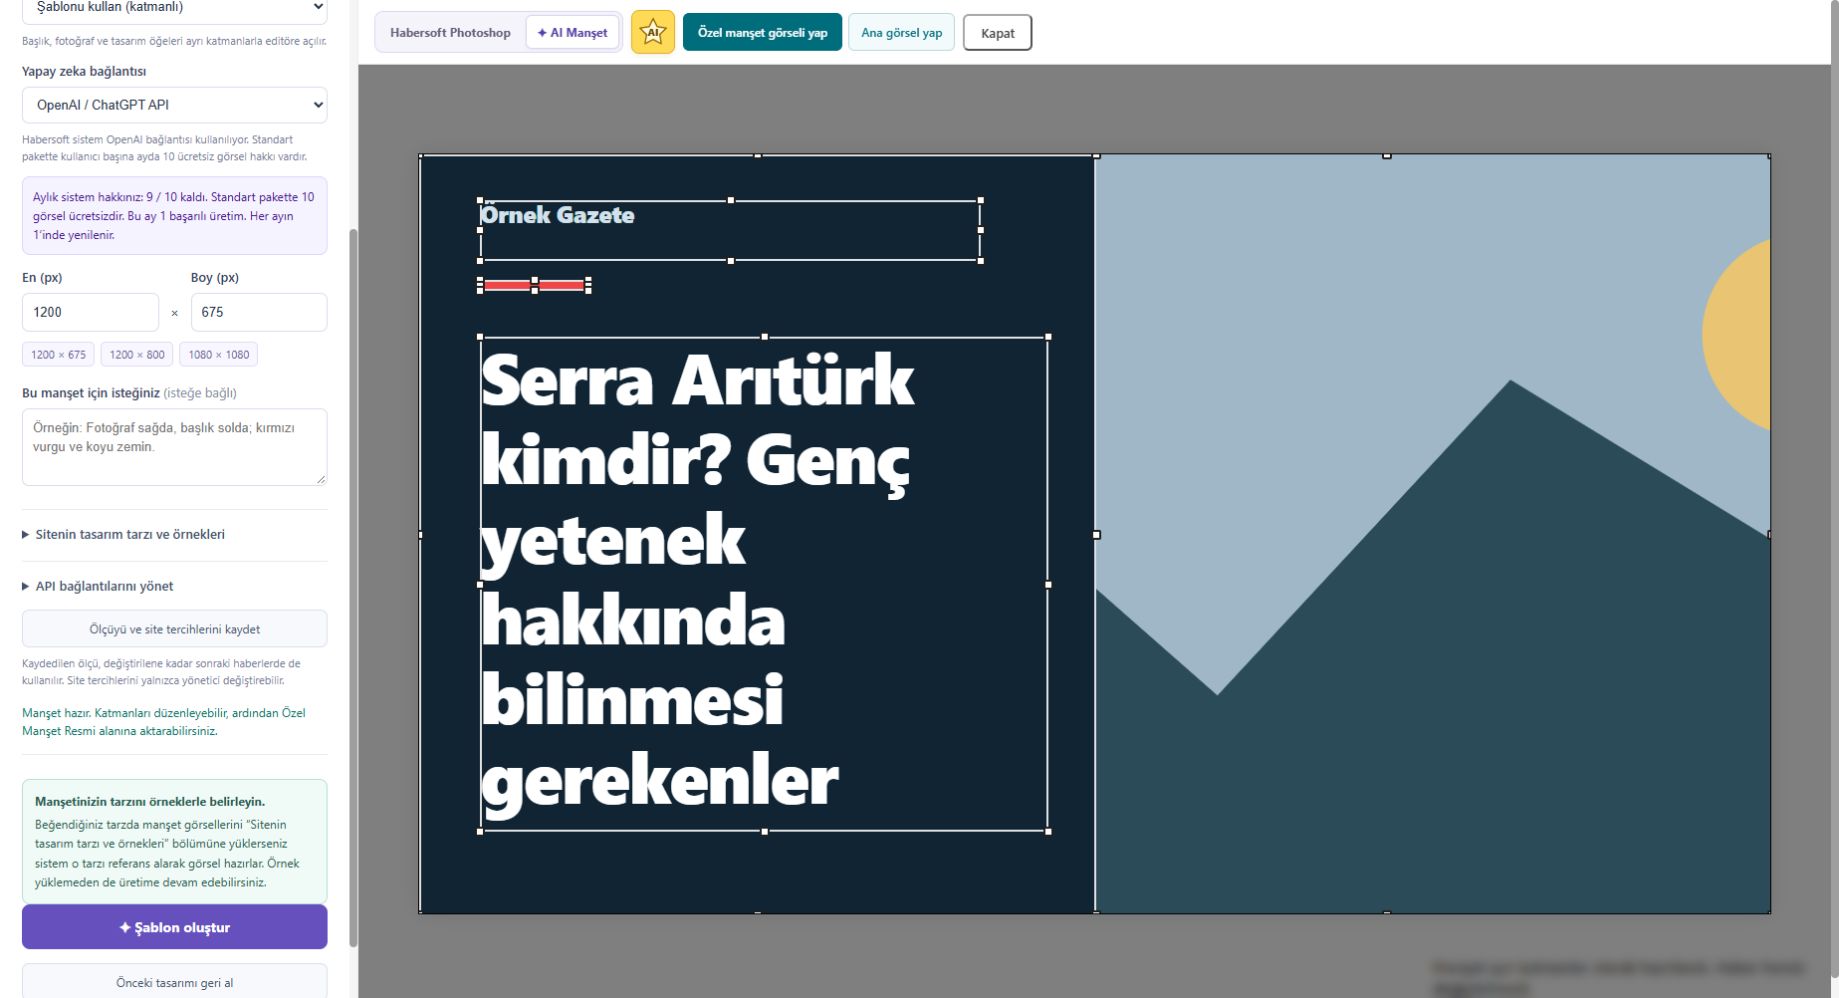This screenshot has width=1839, height=998.
Task: Click the Manşet hazır status message
Action: [164, 722]
